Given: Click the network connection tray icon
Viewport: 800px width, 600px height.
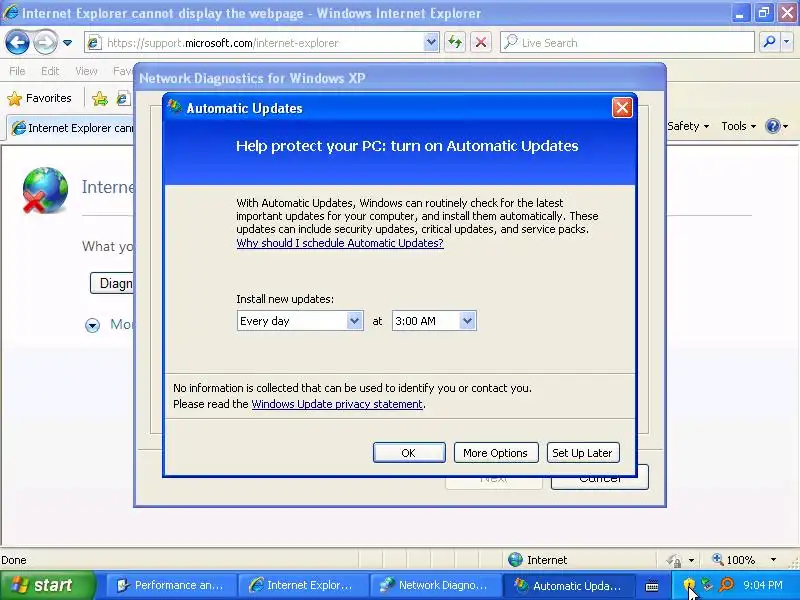Looking at the screenshot, I should pos(707,584).
